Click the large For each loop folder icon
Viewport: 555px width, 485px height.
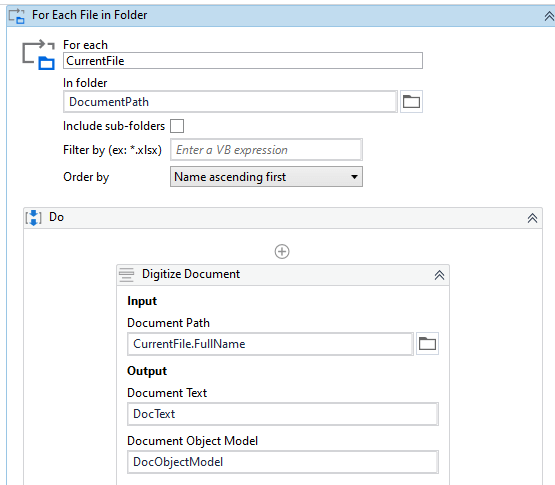pos(38,55)
